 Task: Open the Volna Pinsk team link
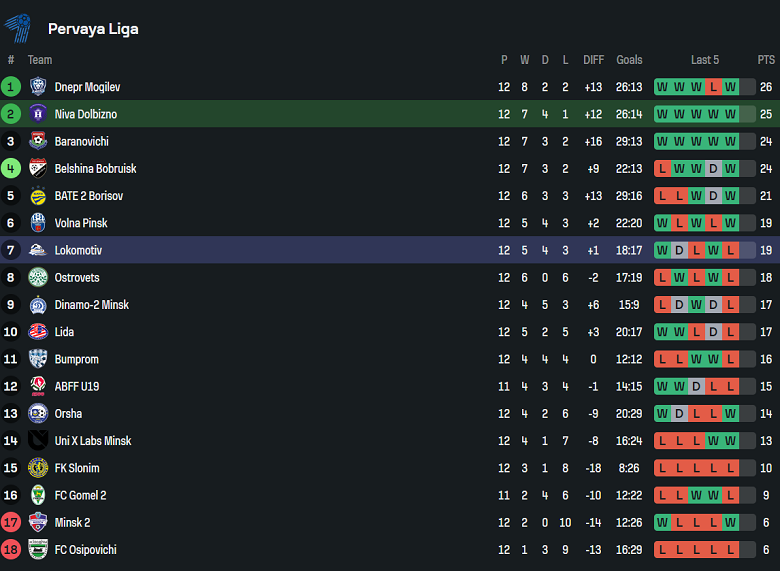click(81, 223)
